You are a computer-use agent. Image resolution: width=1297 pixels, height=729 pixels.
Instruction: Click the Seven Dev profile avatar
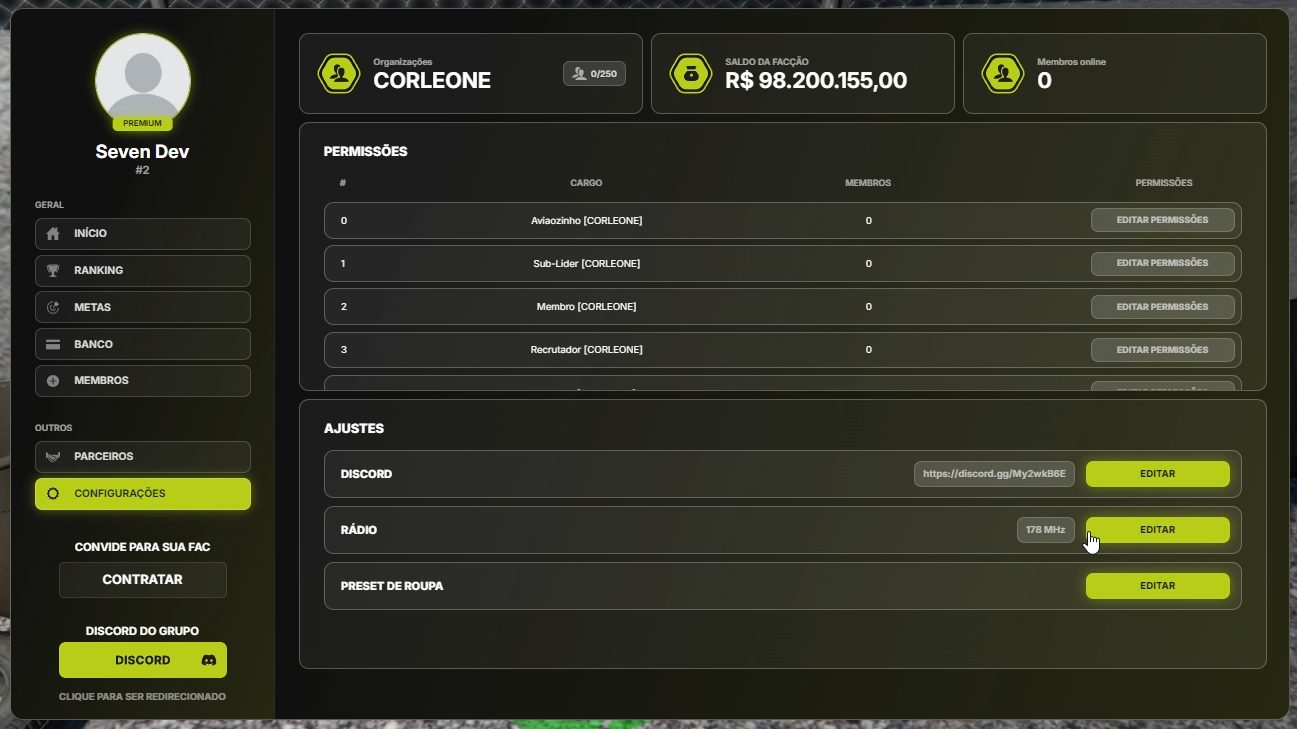[143, 80]
